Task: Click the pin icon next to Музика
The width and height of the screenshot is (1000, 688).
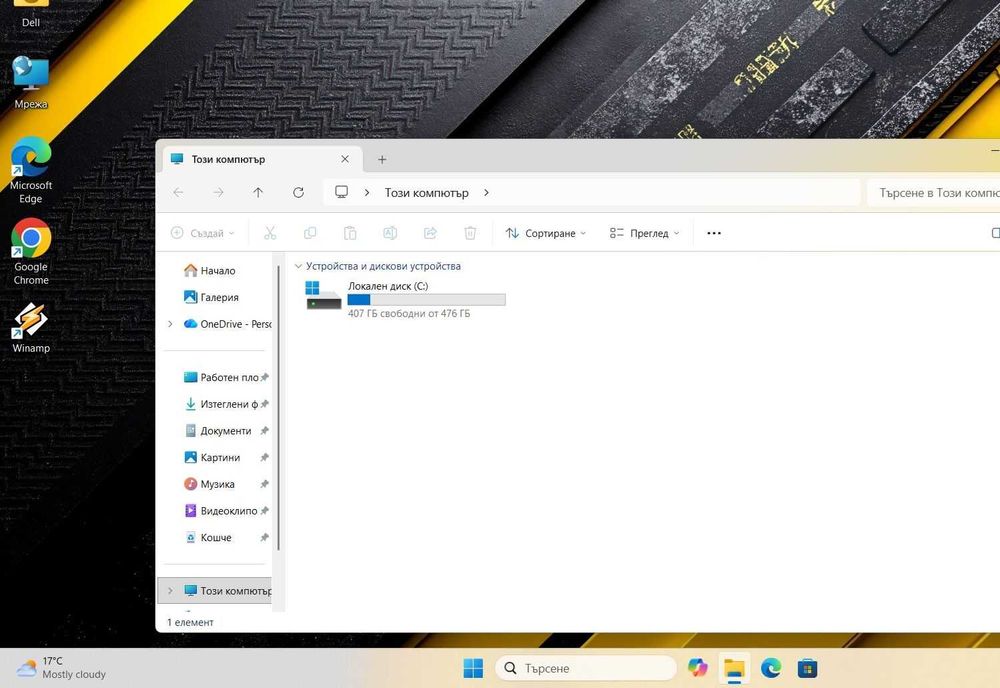Action: (264, 484)
